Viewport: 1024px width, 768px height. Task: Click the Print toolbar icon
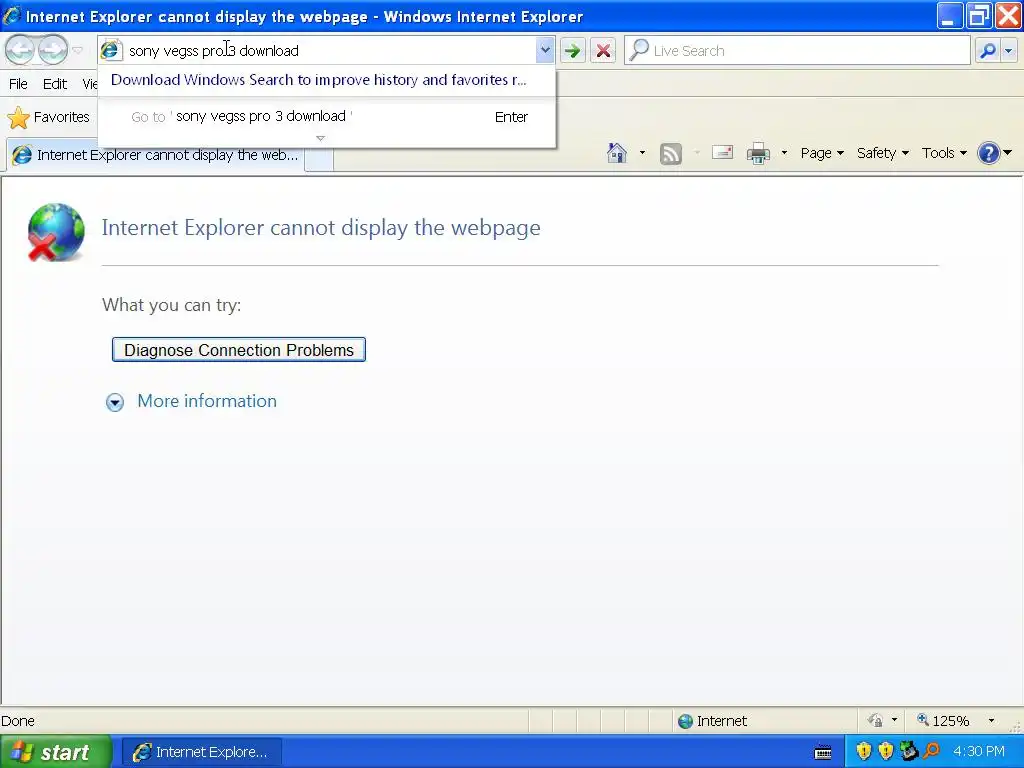tap(758, 153)
